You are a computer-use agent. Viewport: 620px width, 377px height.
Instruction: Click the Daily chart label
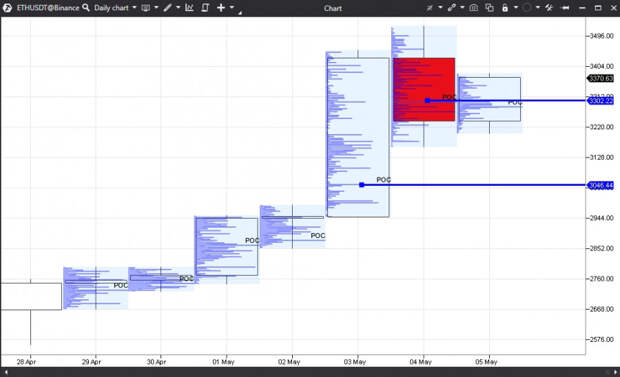[111, 8]
